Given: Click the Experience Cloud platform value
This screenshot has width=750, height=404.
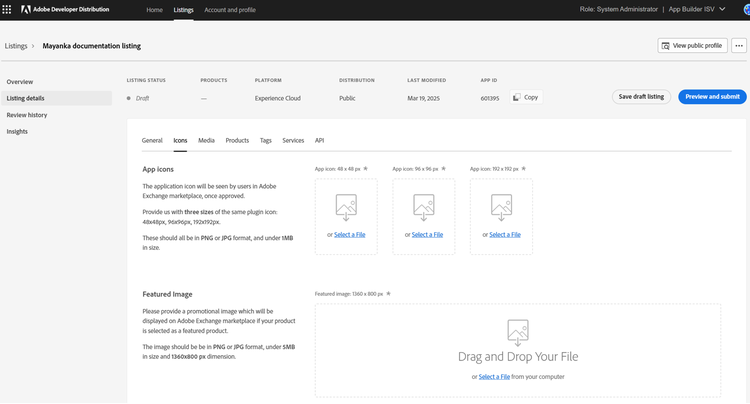Looking at the screenshot, I should tap(277, 98).
